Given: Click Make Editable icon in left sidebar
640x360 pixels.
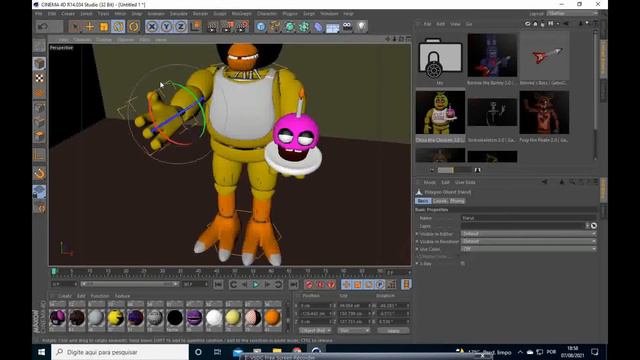Looking at the screenshot, I should coord(39,45).
